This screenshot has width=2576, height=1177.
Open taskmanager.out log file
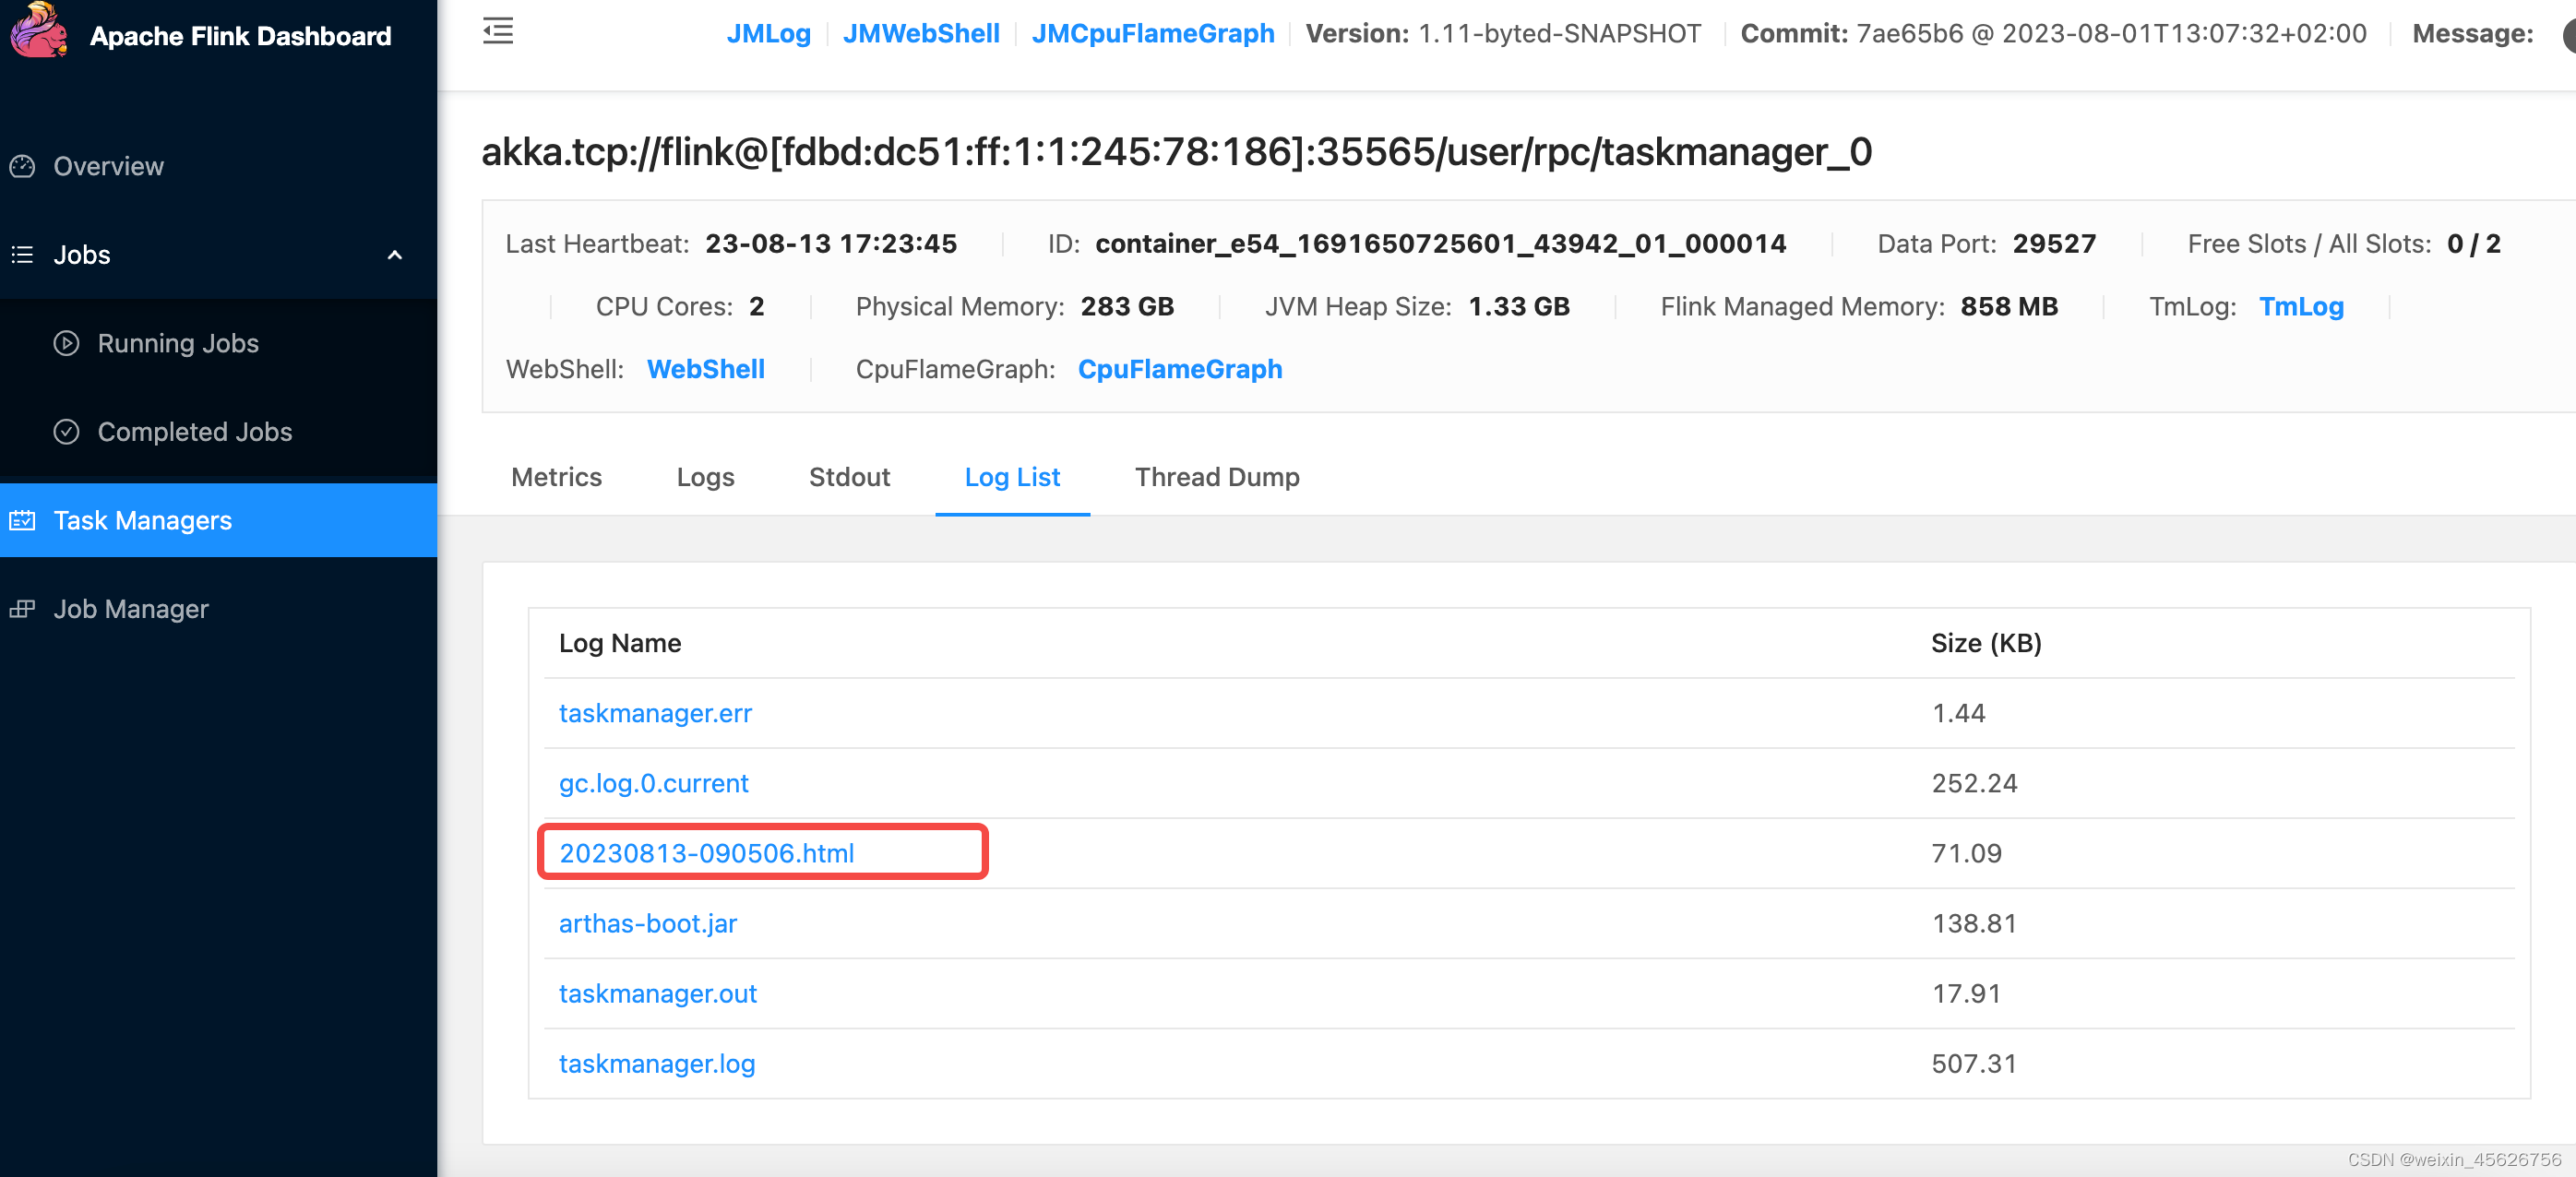tap(657, 993)
